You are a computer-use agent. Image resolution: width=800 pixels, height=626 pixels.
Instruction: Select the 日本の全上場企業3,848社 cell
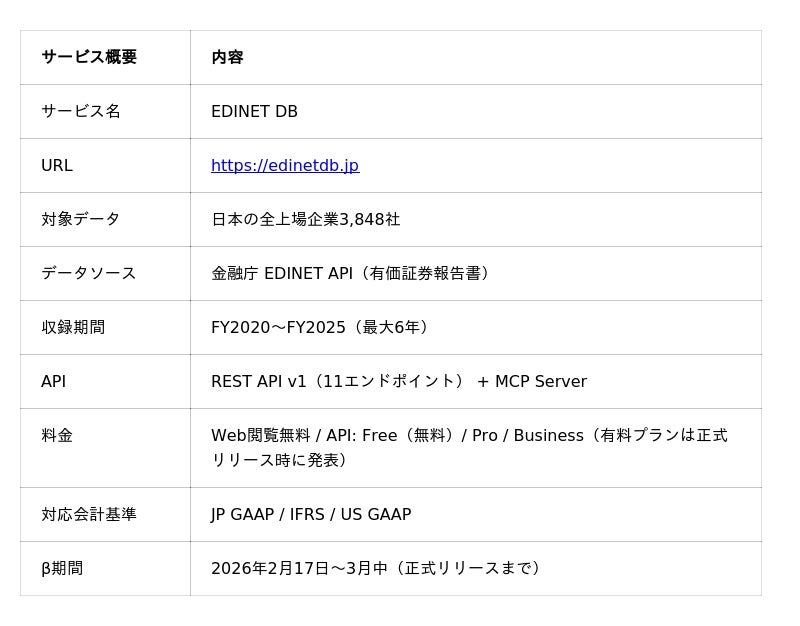click(x=305, y=220)
